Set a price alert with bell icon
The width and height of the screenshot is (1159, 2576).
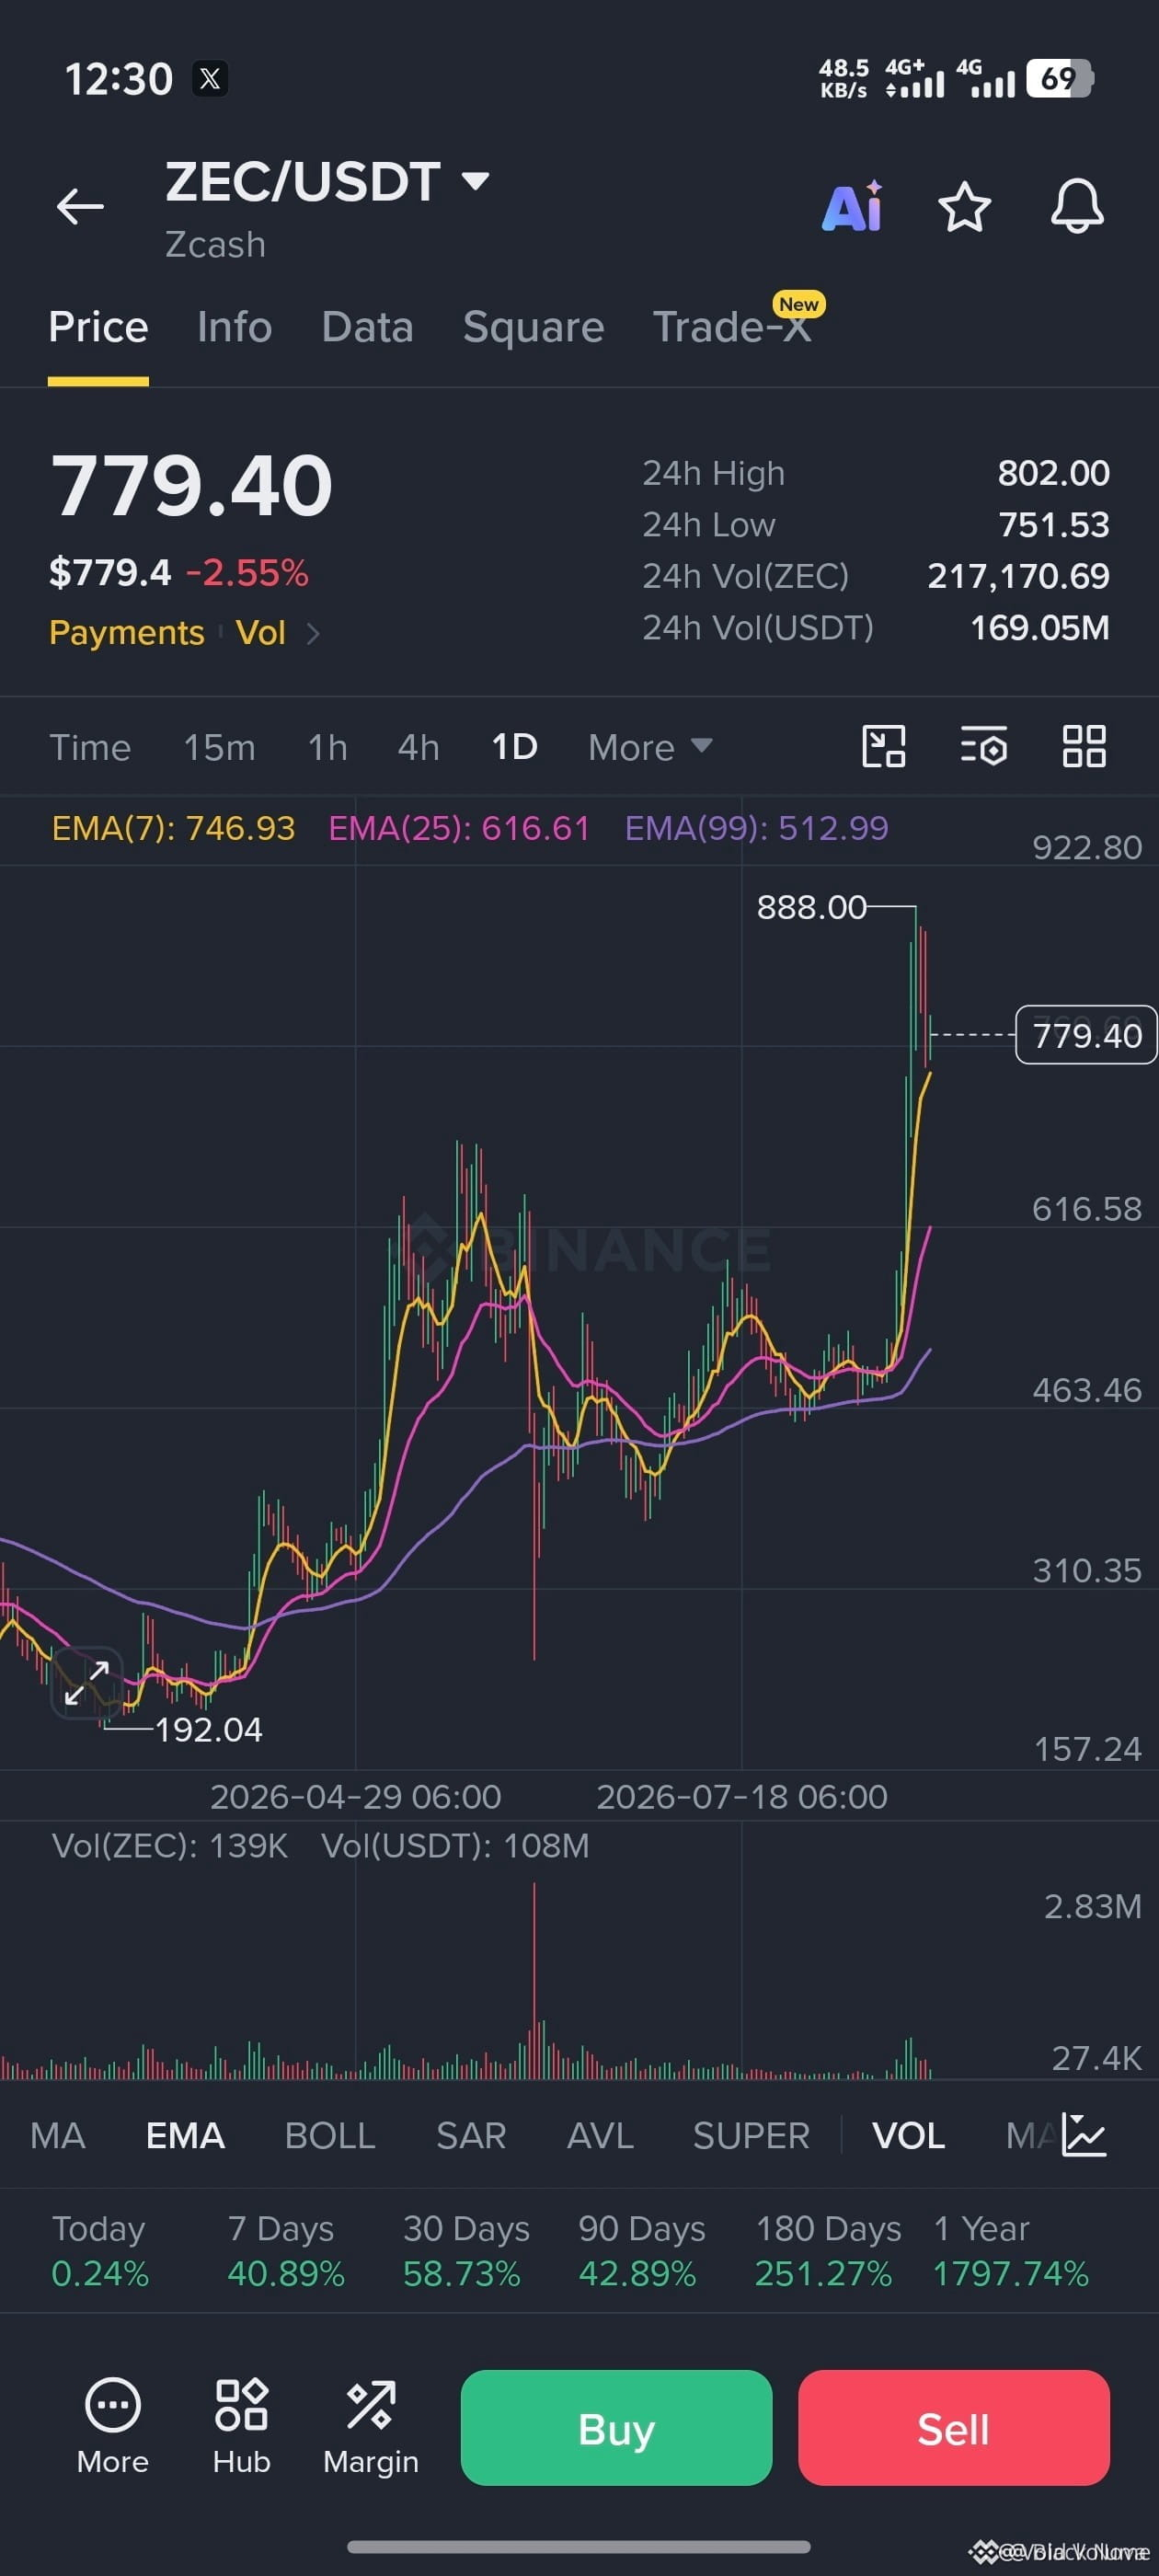pyautogui.click(x=1076, y=207)
